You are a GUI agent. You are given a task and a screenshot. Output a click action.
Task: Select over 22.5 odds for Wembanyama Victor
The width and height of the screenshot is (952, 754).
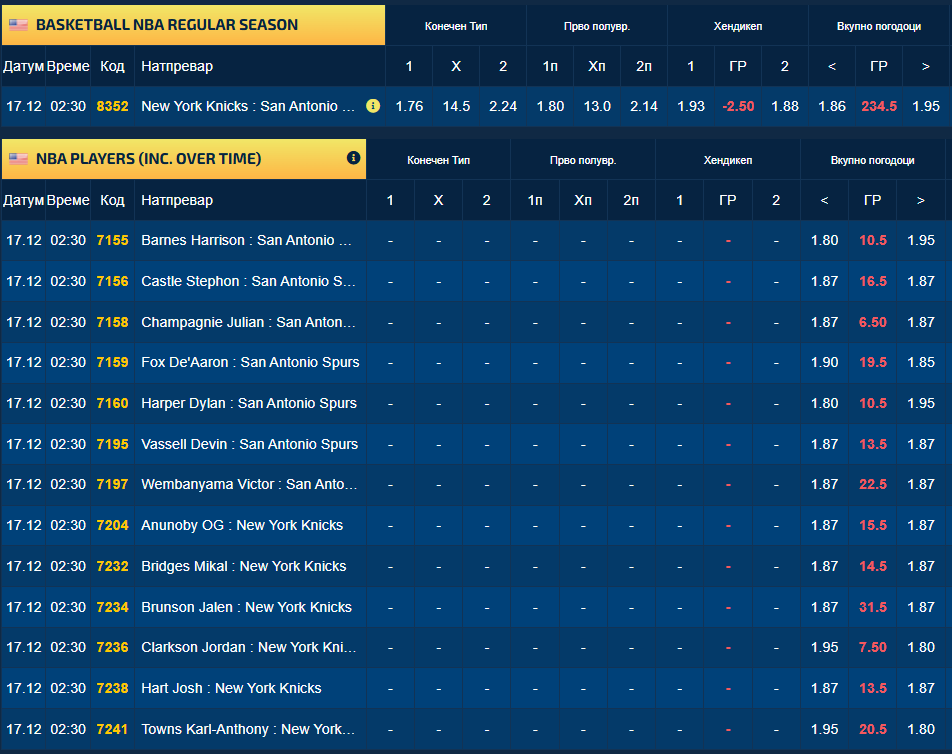(920, 484)
